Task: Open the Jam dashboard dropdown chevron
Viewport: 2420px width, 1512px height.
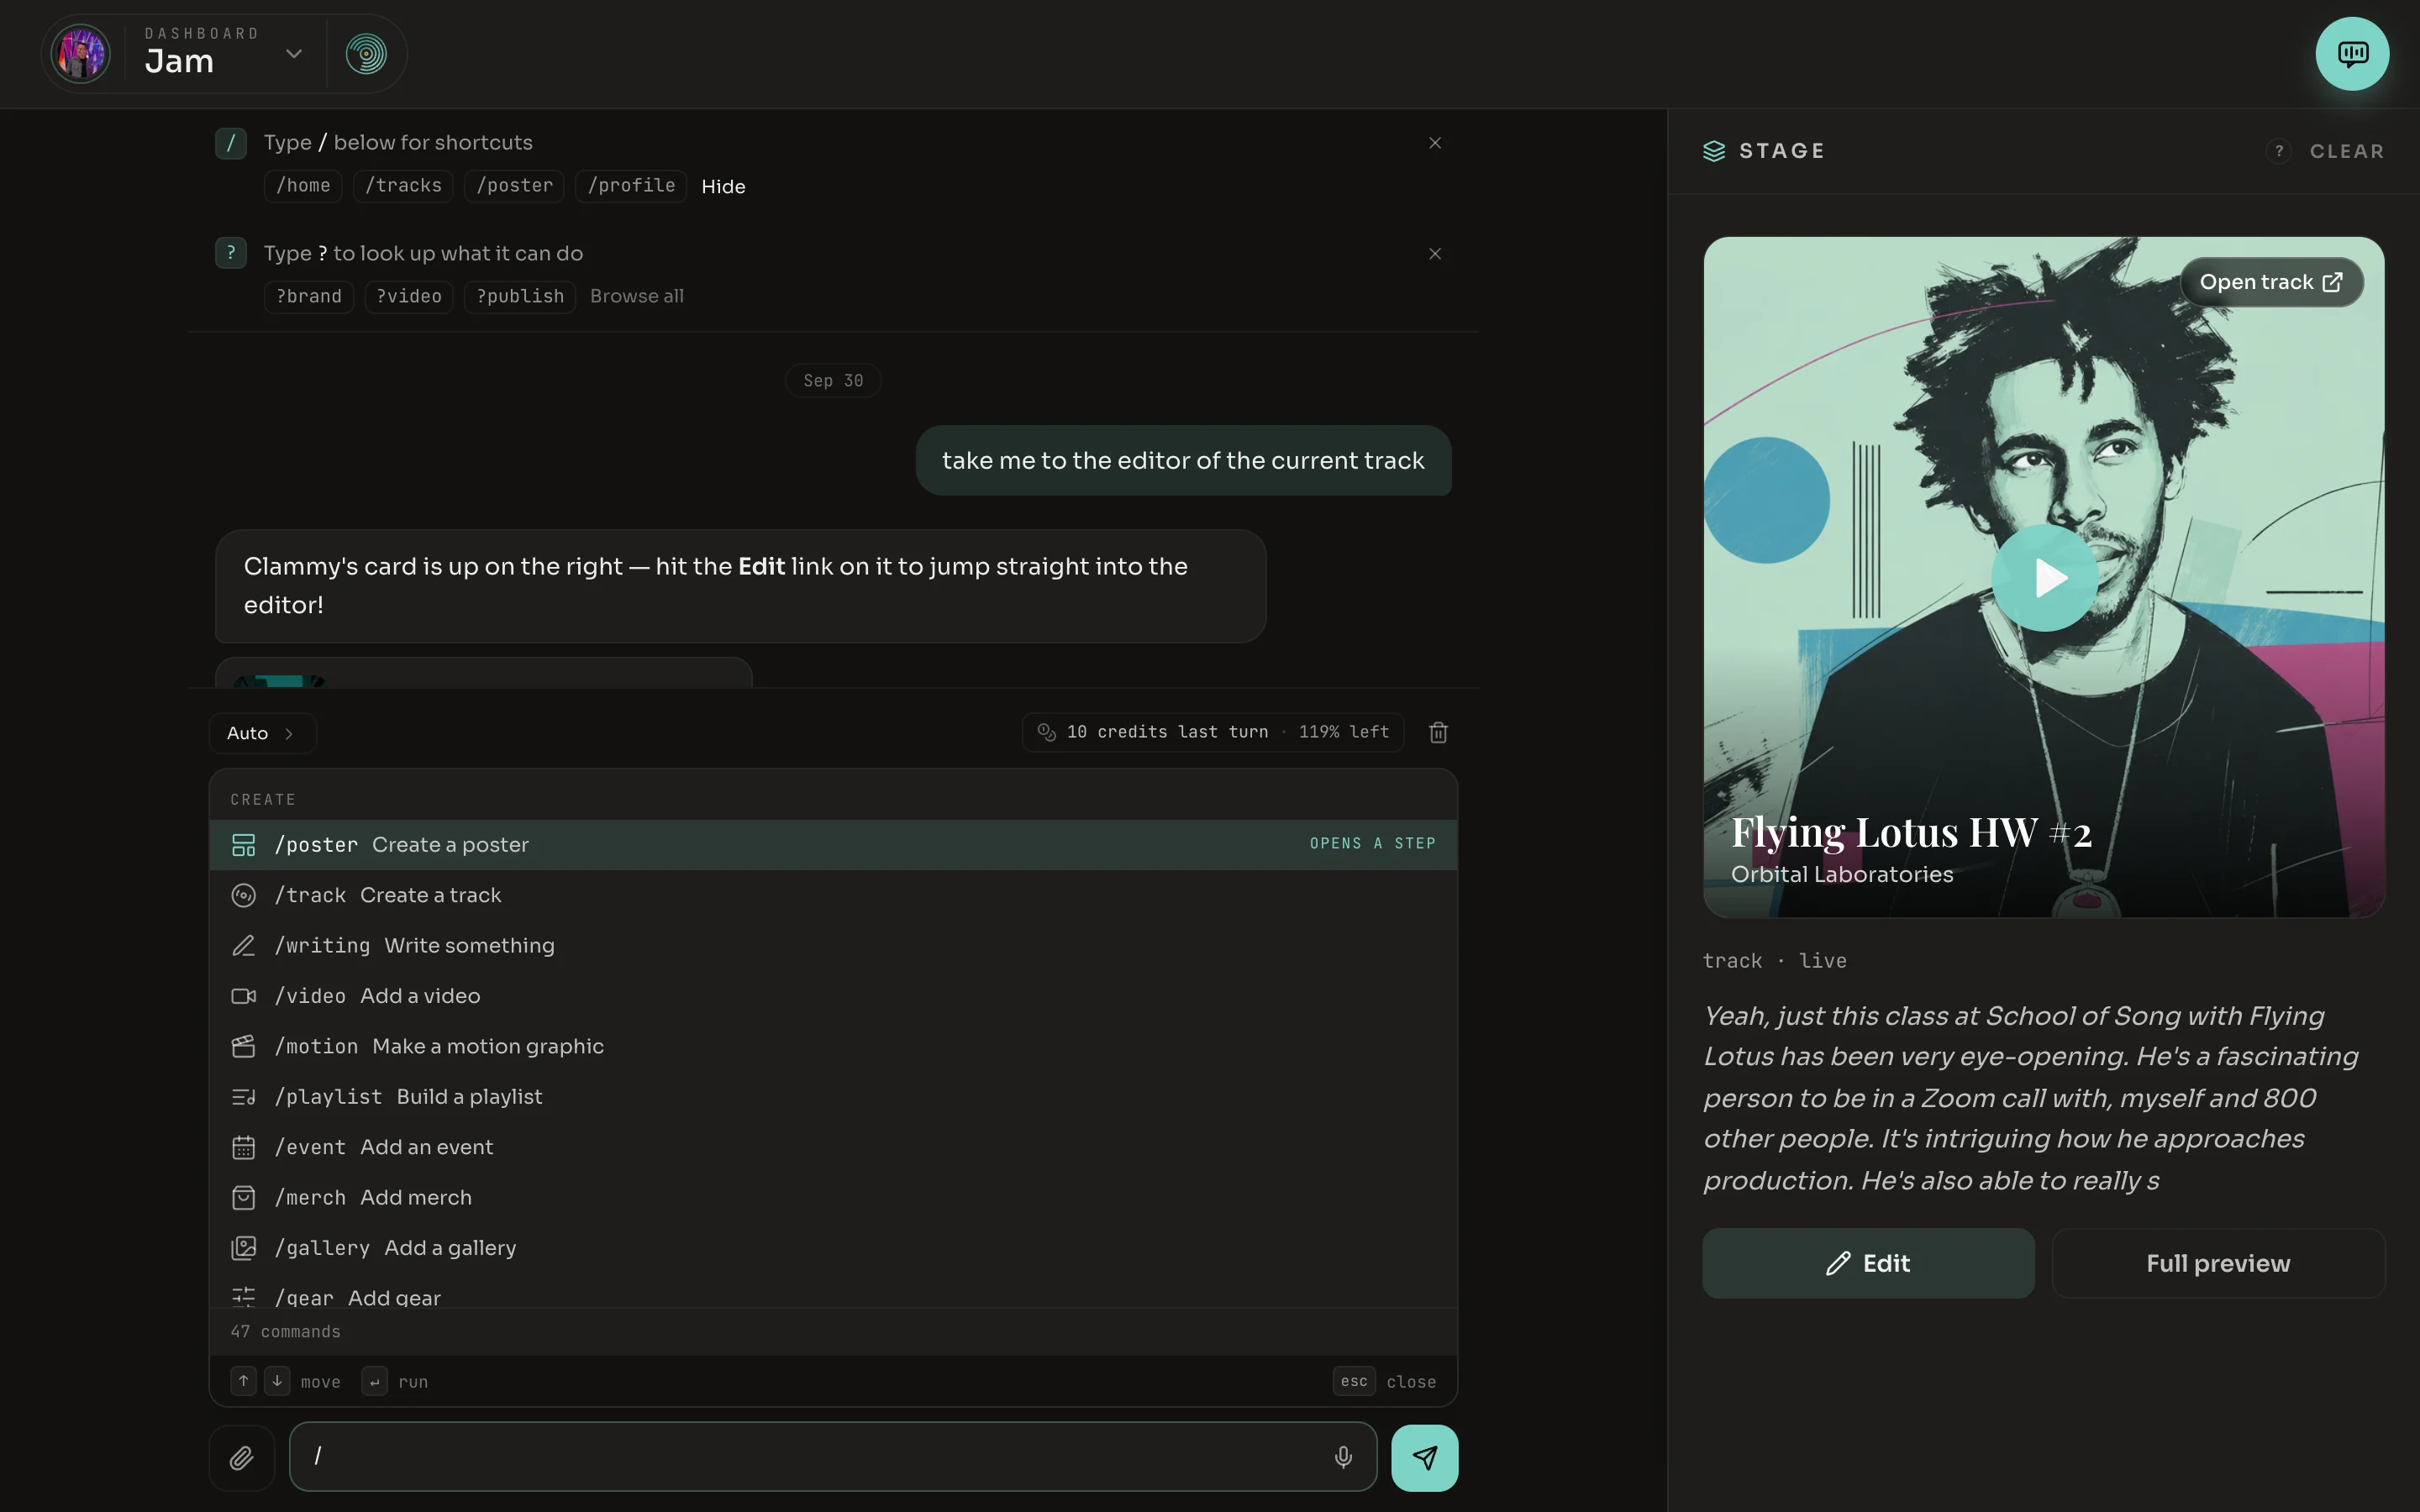Action: coord(293,54)
